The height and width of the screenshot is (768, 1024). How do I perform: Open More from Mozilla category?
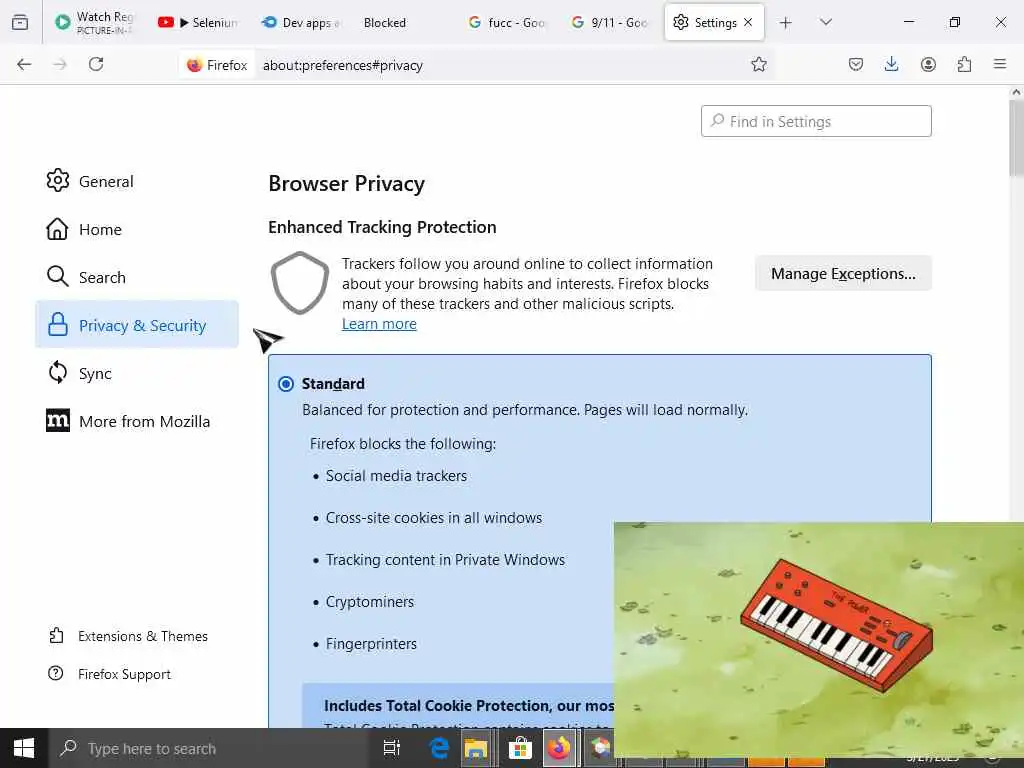pyautogui.click(x=137, y=421)
